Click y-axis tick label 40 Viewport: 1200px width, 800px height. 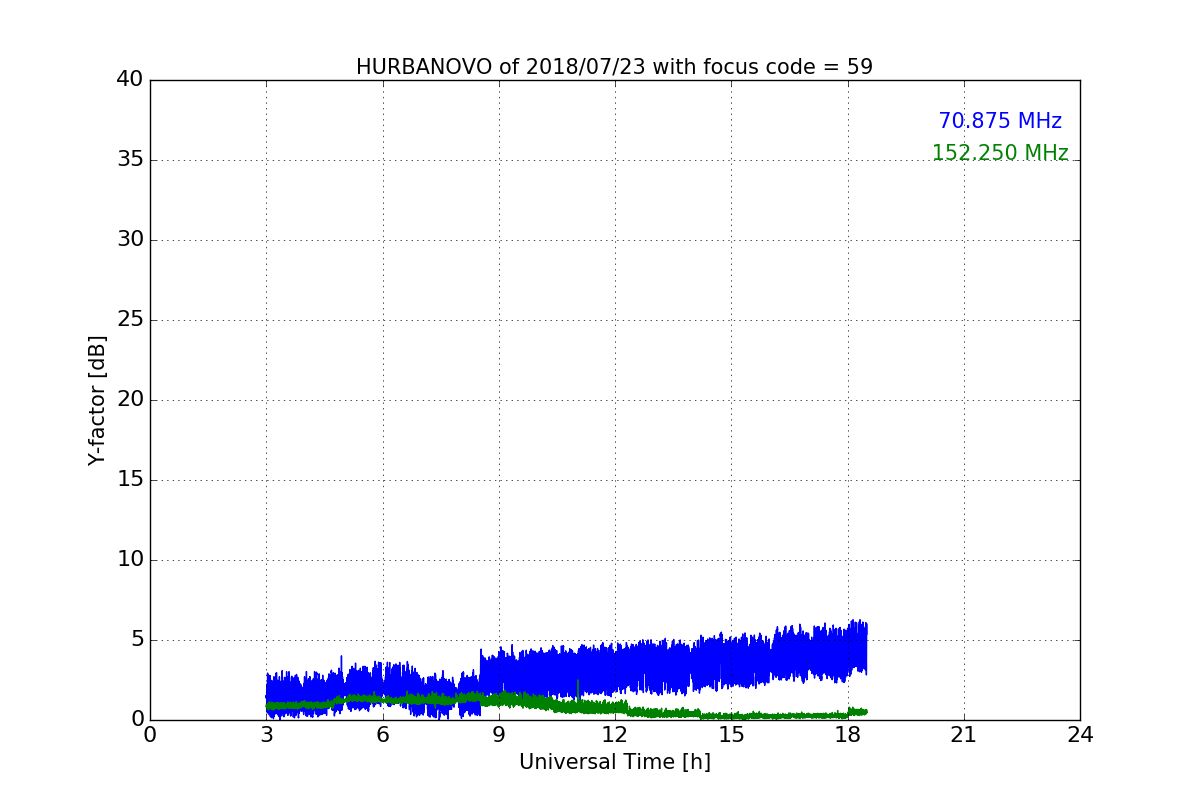coord(130,80)
